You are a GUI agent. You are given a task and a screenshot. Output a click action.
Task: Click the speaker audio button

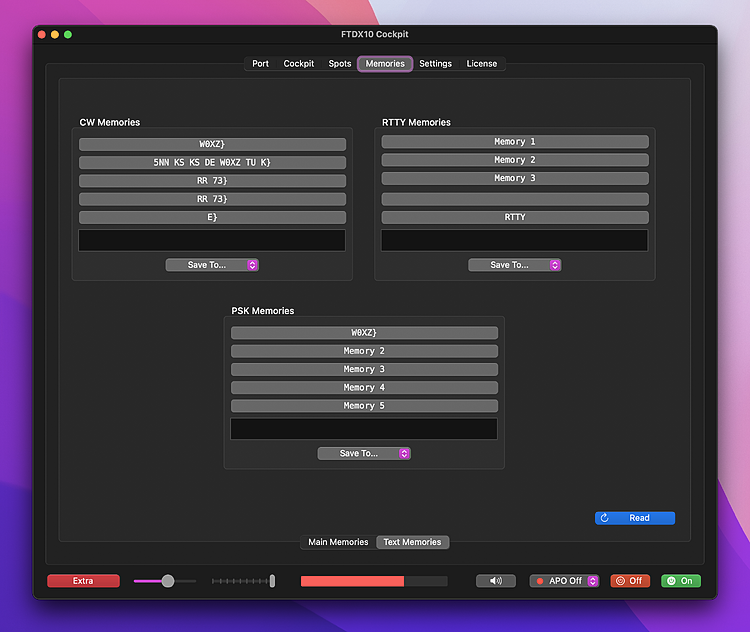point(495,581)
